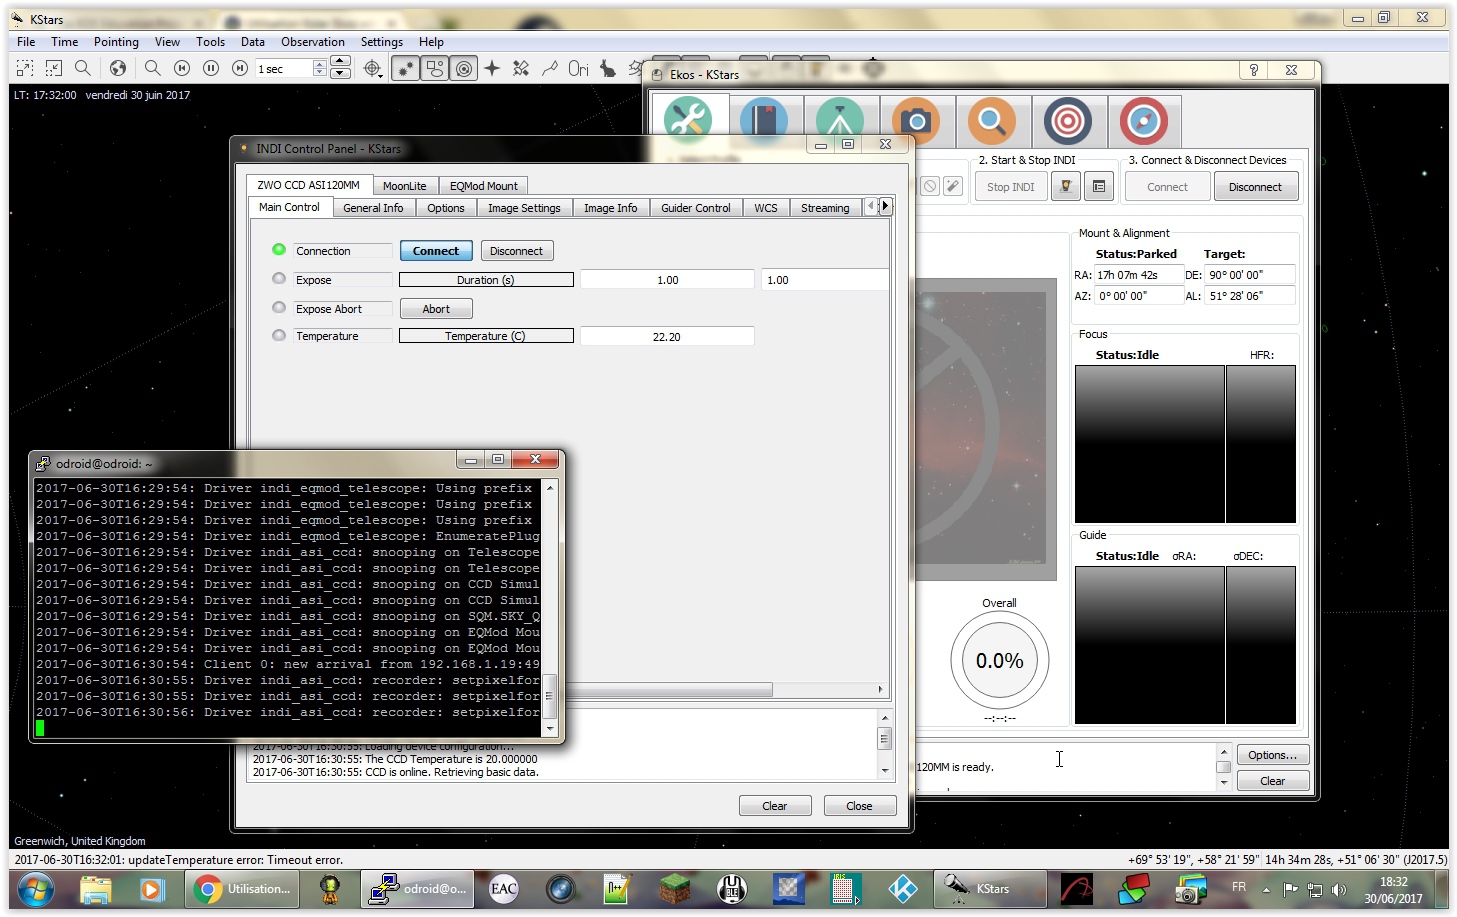Click the Ekos log scrollbar down arrow
This screenshot has width=1457, height=917.
1223,782
